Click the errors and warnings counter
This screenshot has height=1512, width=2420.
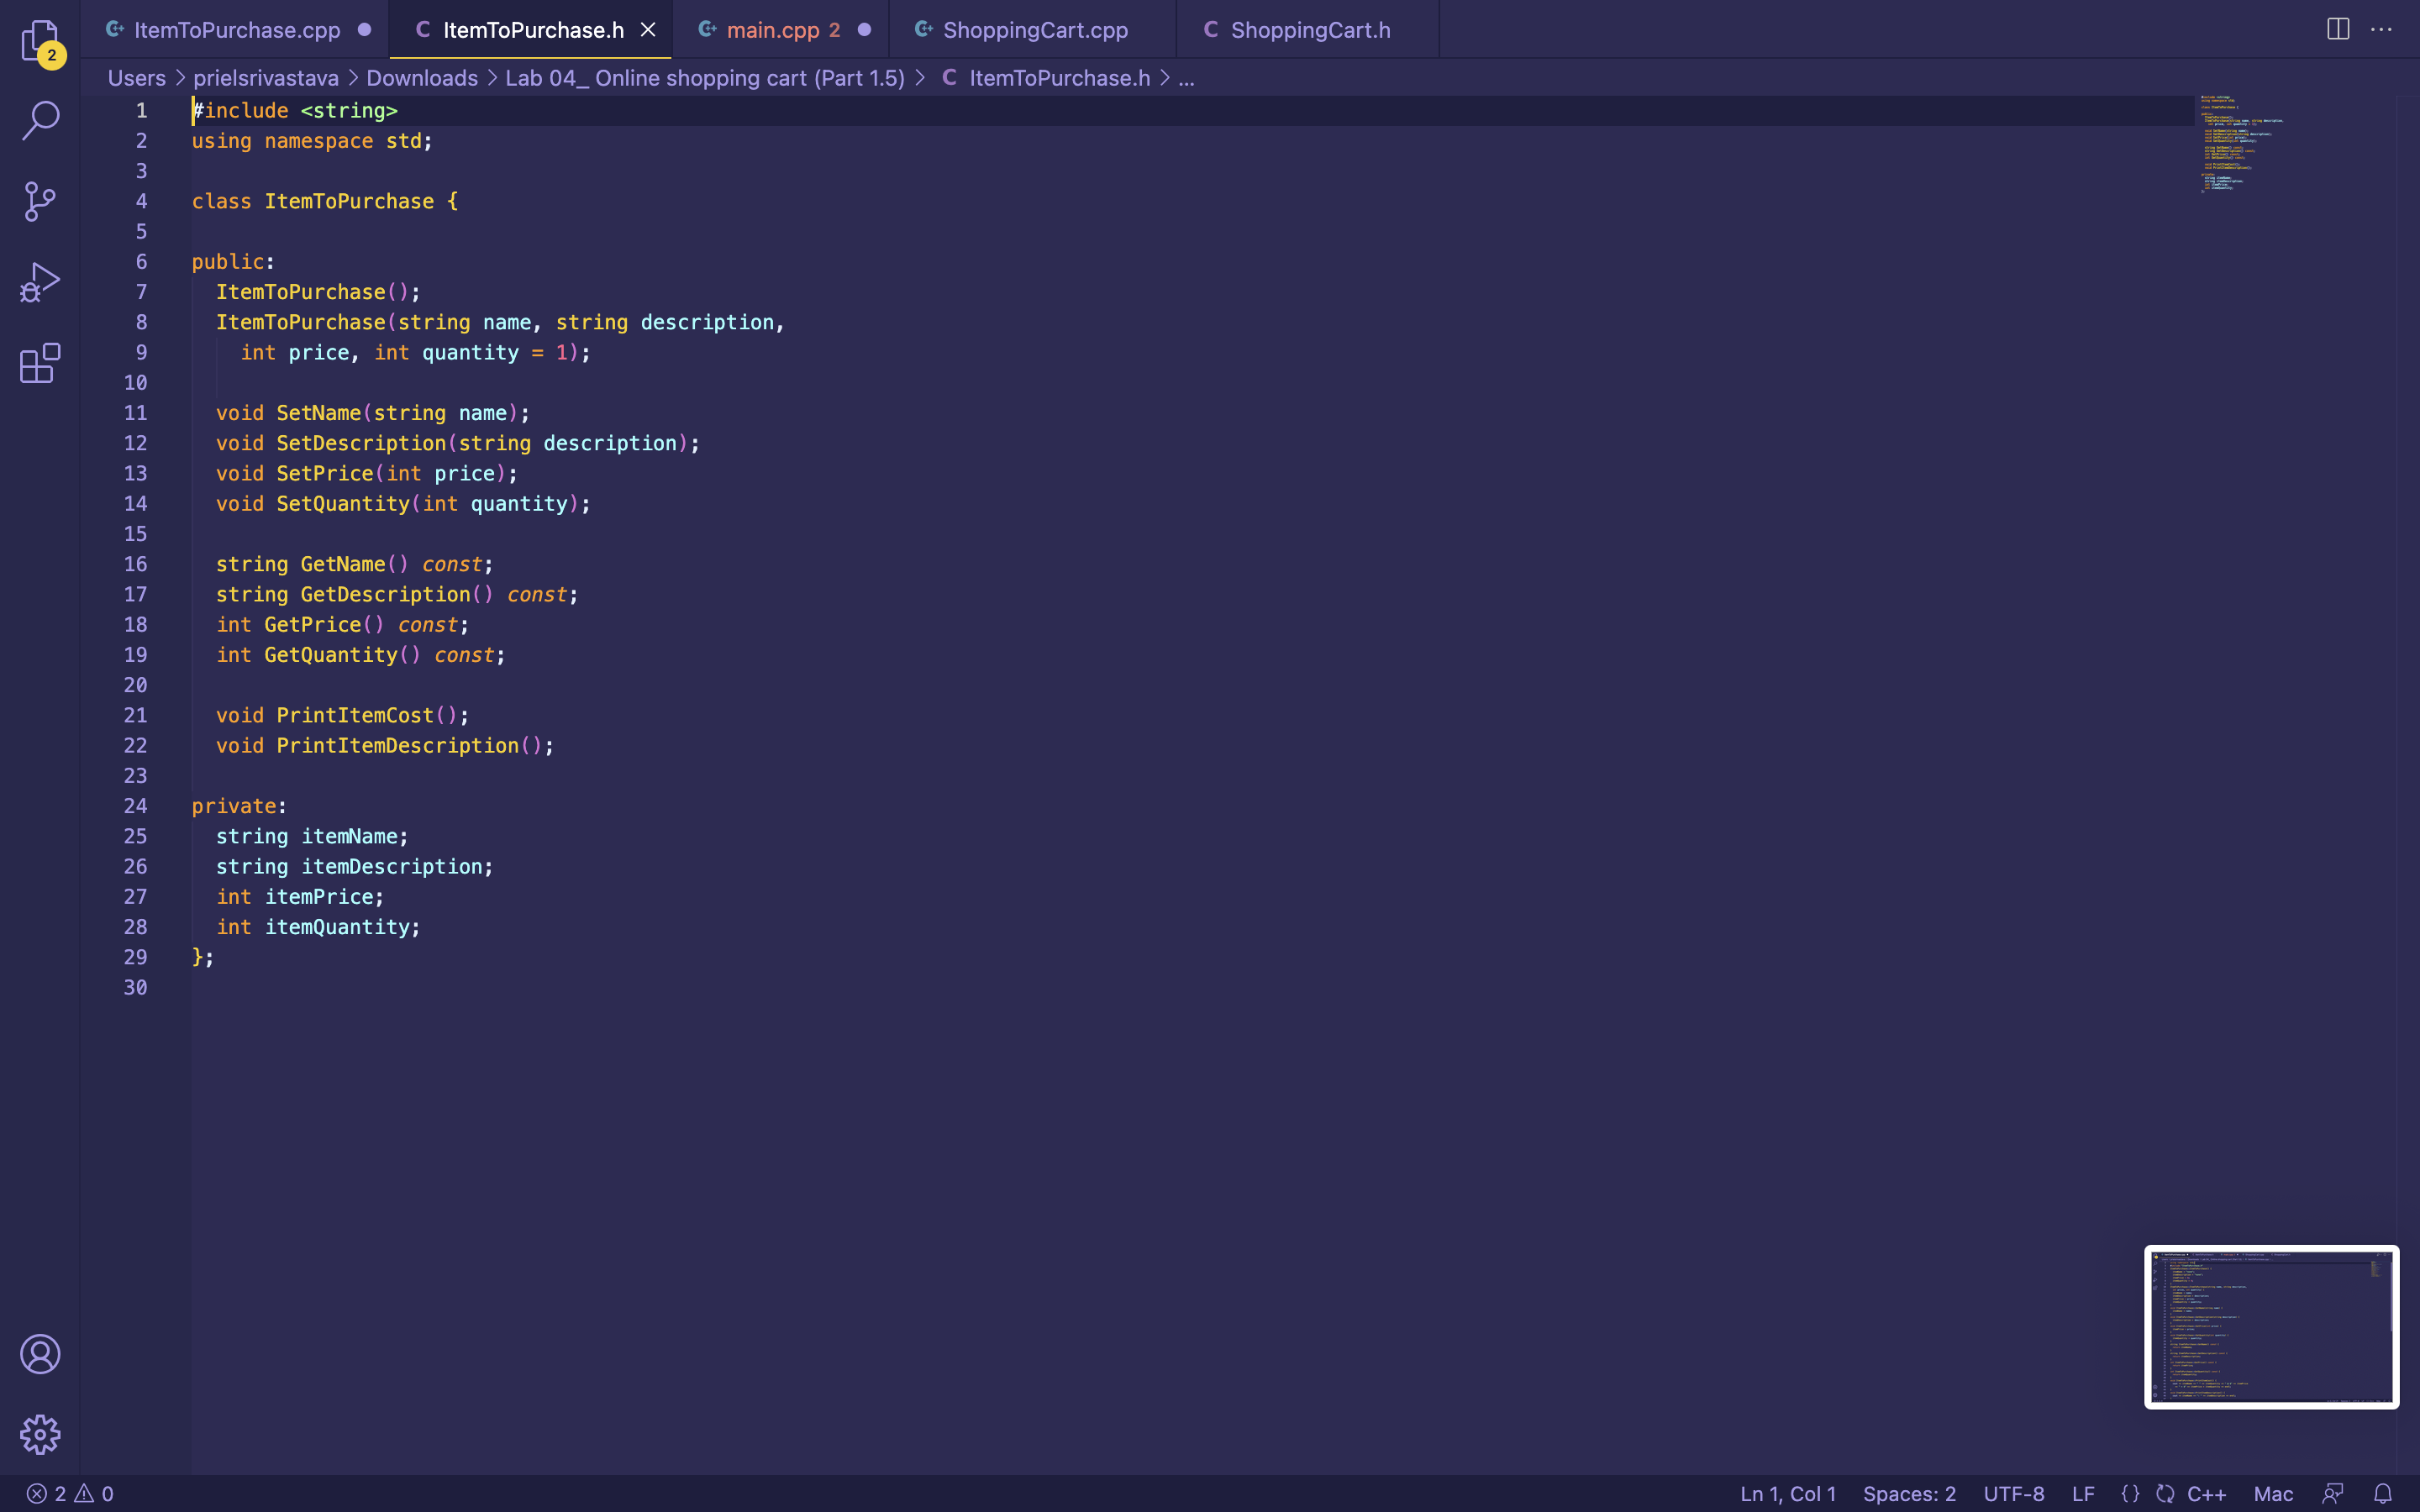[x=67, y=1493]
